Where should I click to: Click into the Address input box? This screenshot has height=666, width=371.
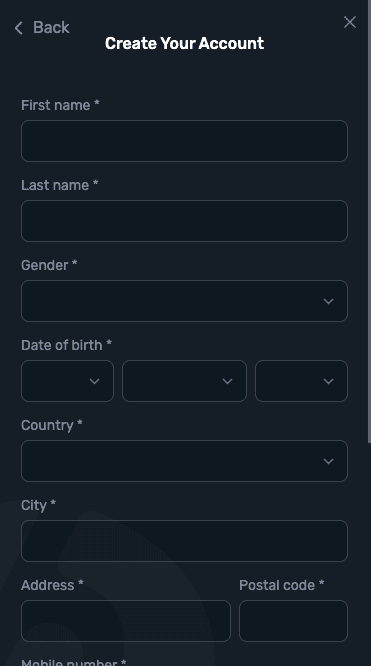click(126, 621)
